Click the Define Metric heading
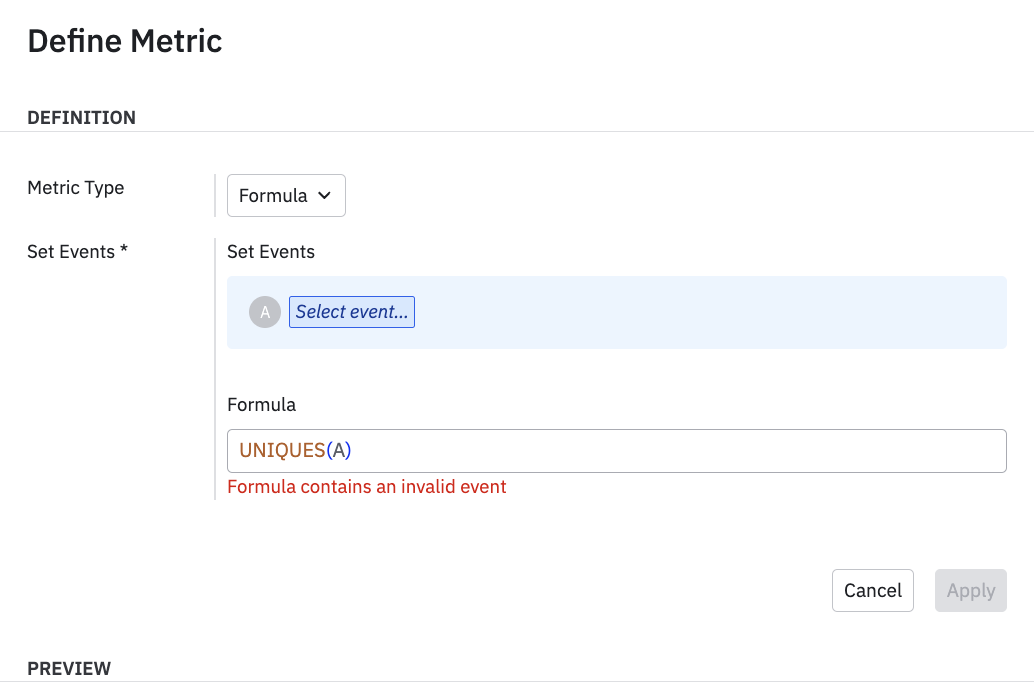The height and width of the screenshot is (700, 1034). (x=125, y=41)
